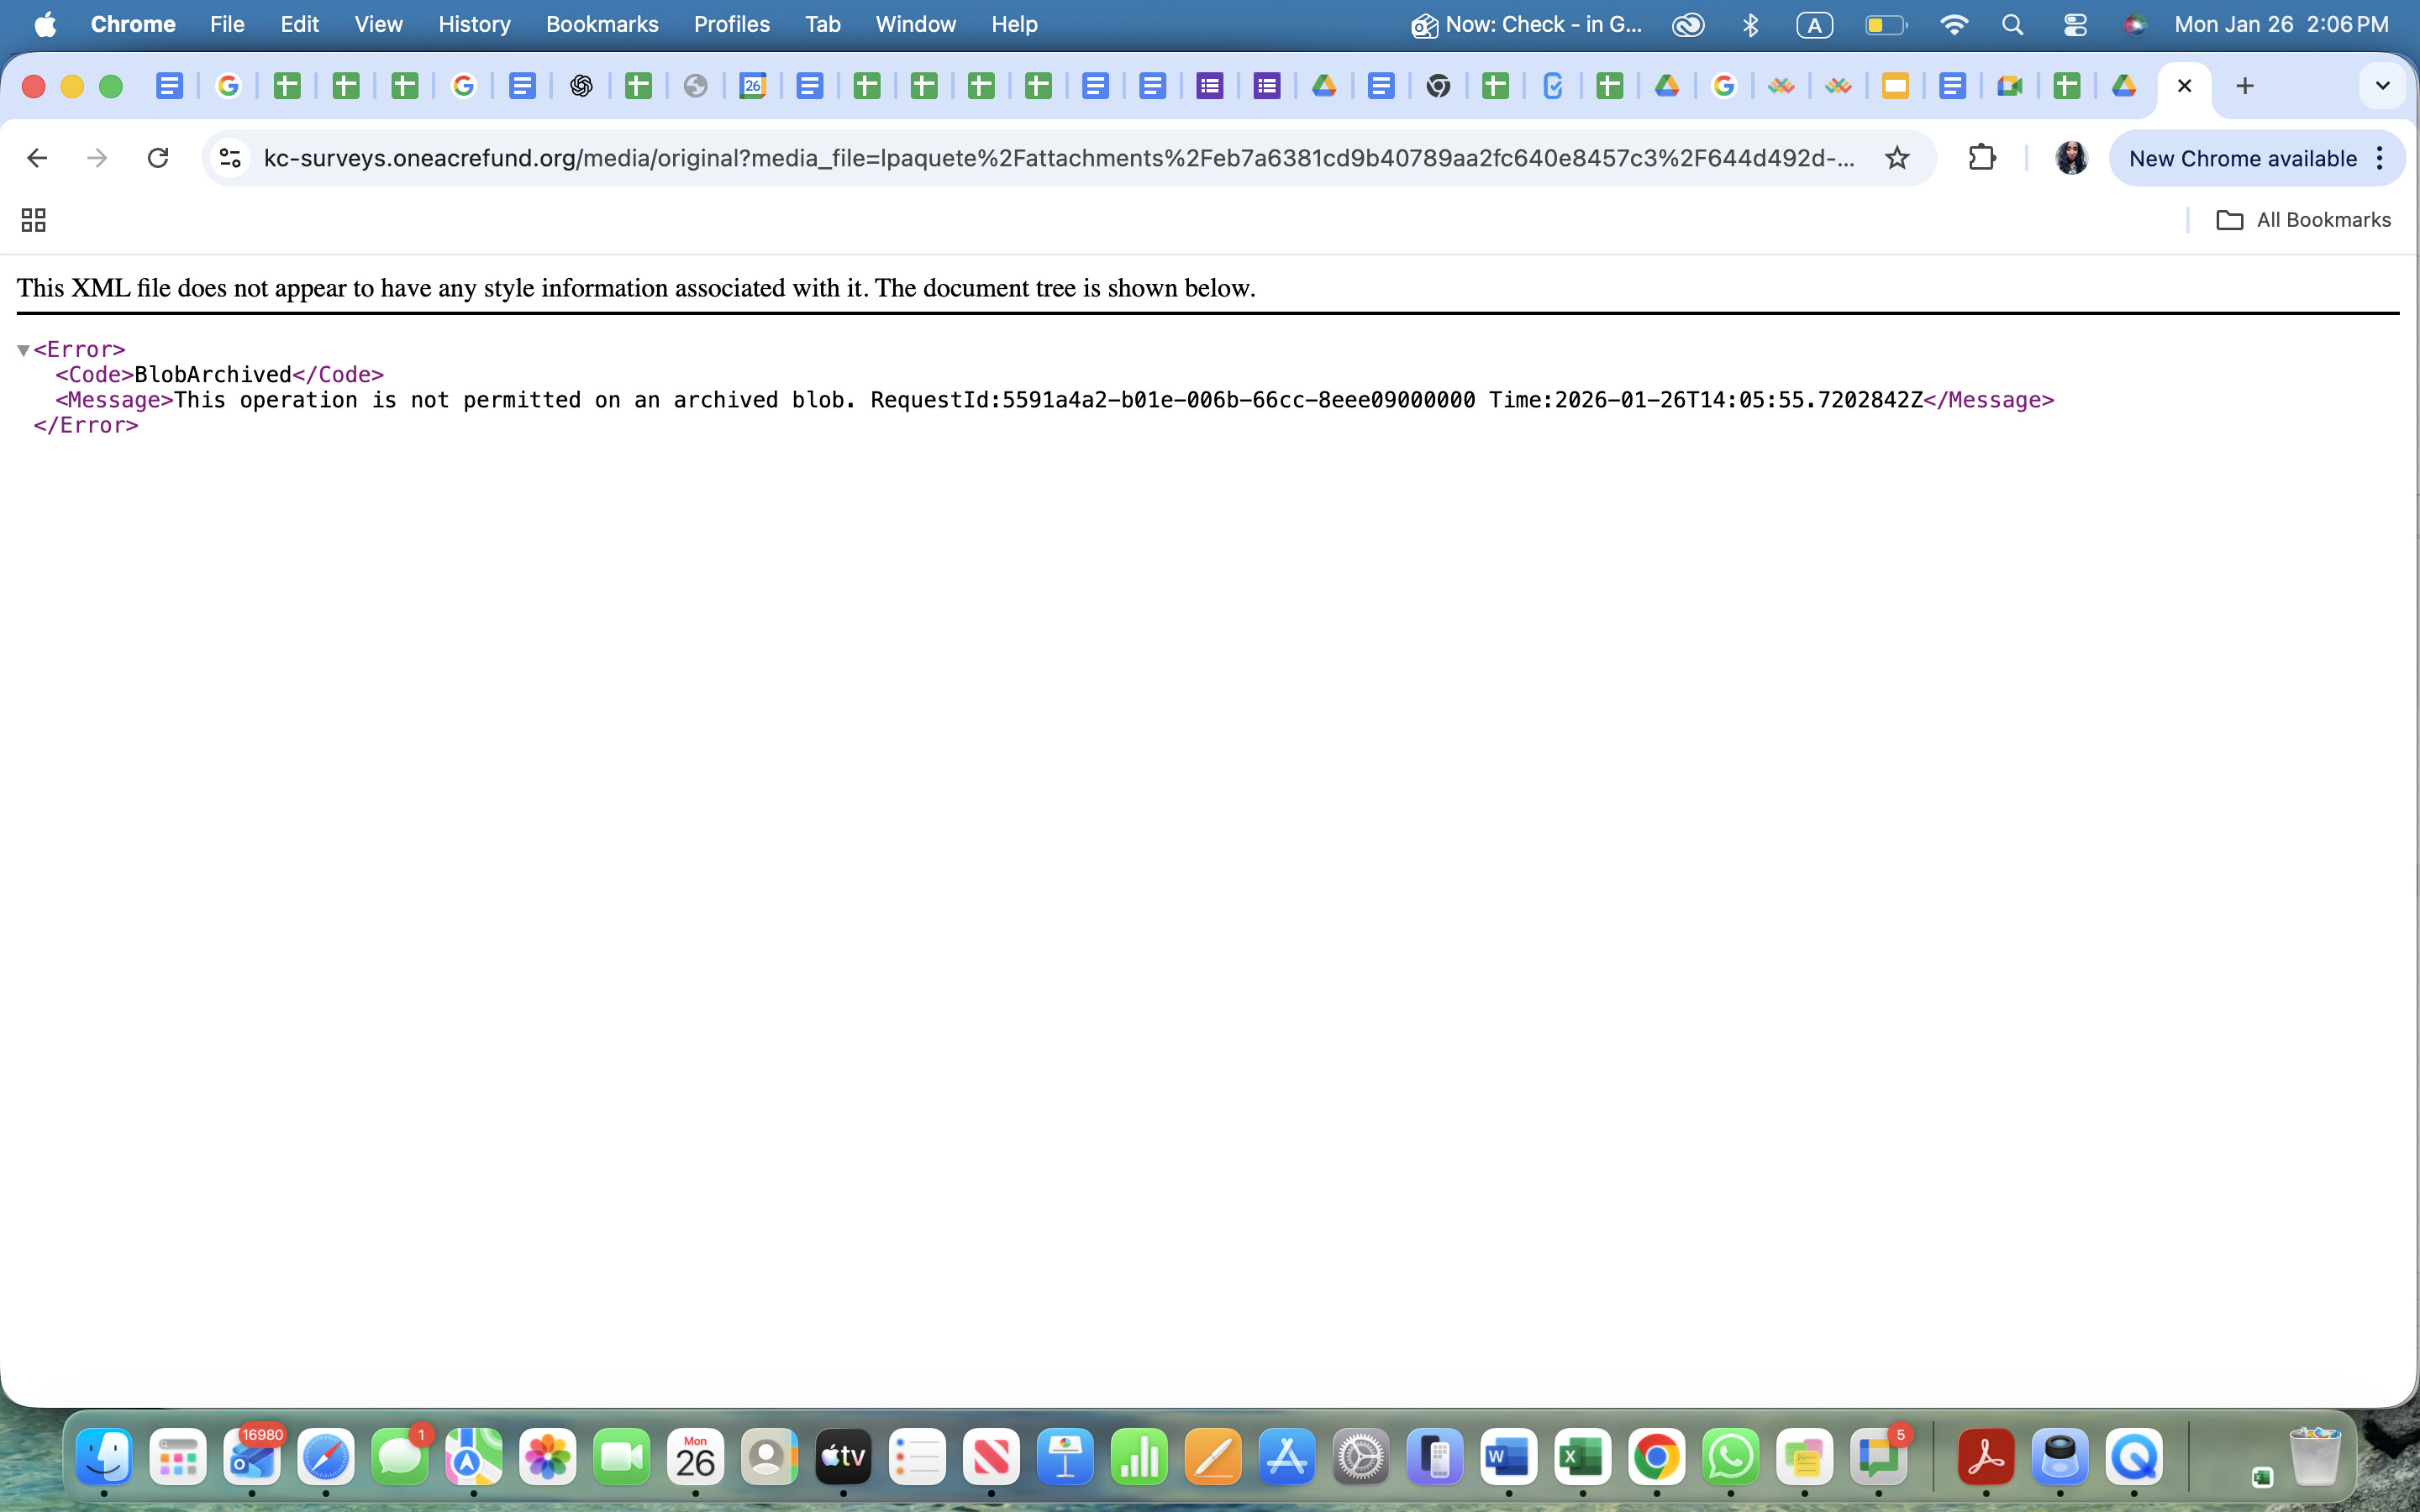Open the Bookmarks menu
The height and width of the screenshot is (1512, 2420).
(x=602, y=24)
